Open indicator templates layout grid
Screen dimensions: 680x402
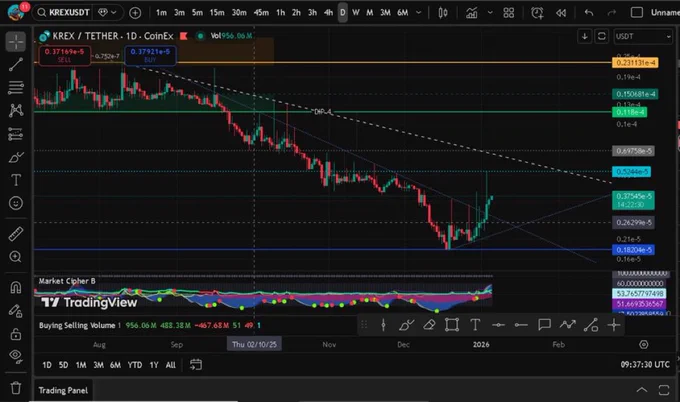click(x=509, y=13)
